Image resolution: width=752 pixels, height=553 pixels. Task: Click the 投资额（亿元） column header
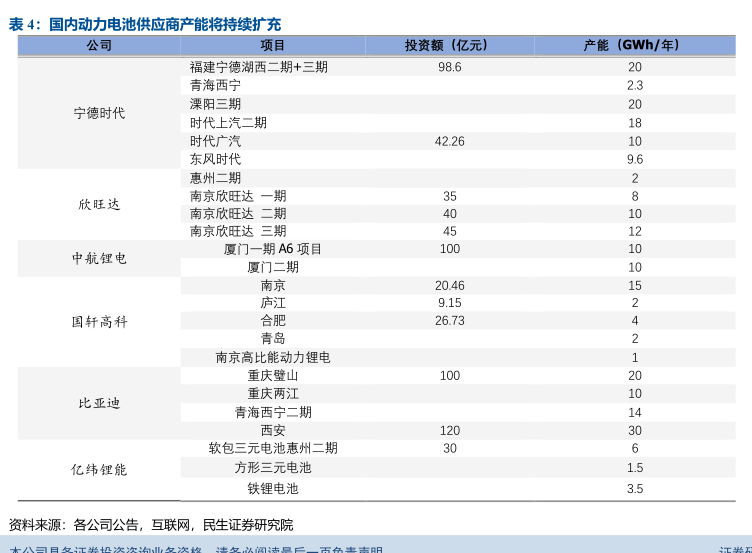[449, 46]
